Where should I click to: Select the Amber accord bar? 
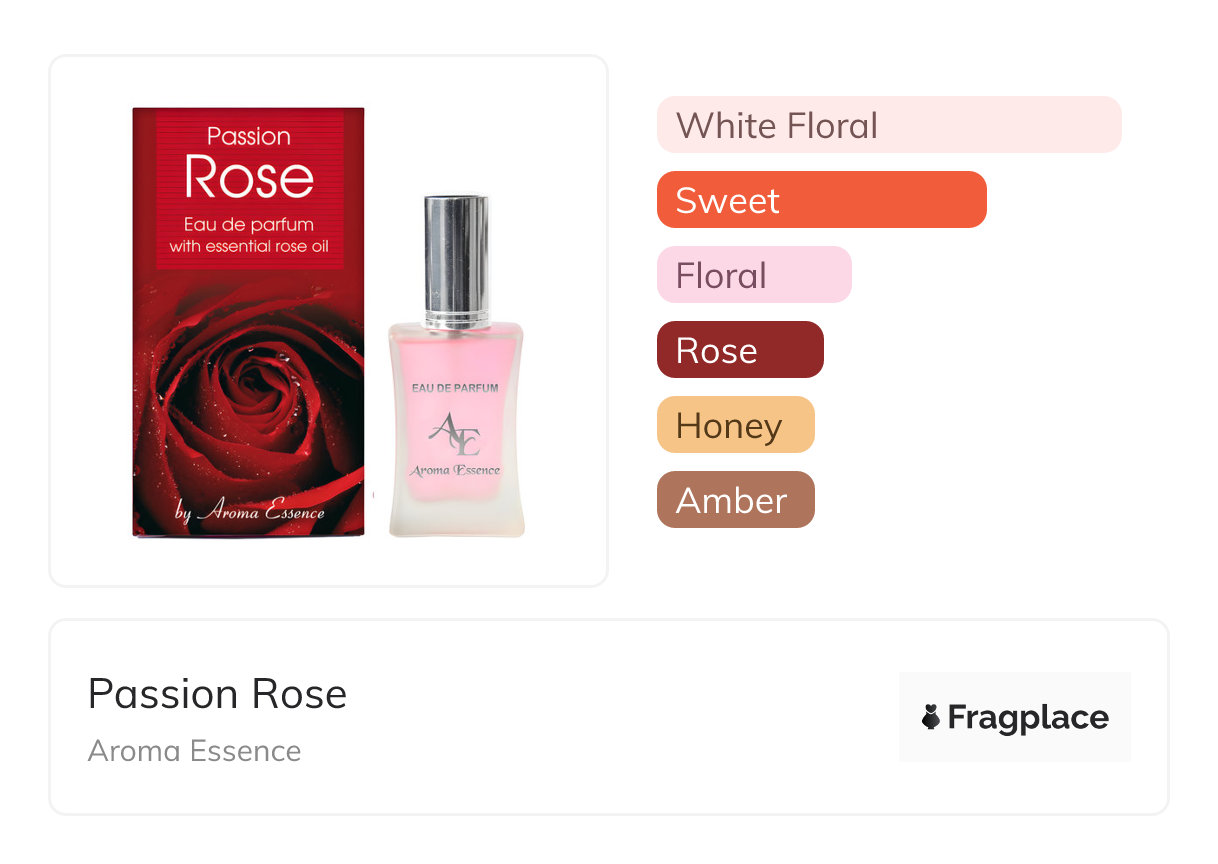pos(736,500)
